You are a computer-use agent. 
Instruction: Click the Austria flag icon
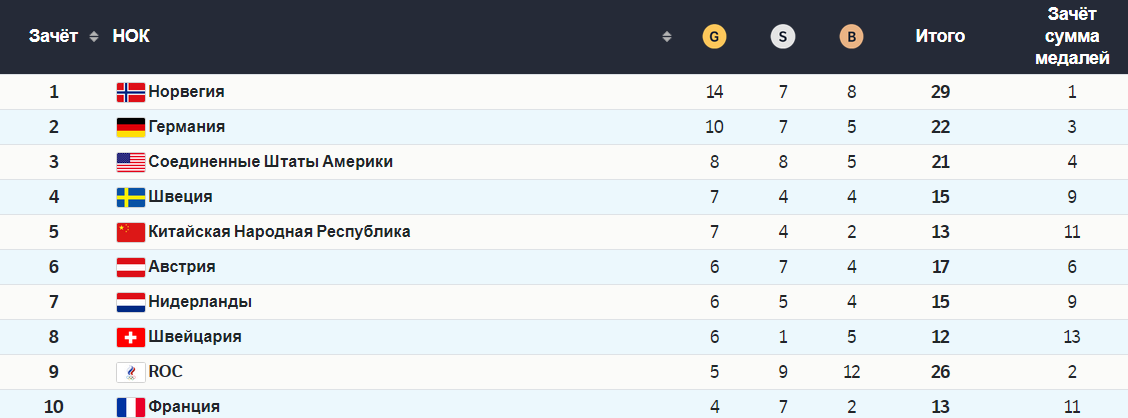[x=131, y=267]
